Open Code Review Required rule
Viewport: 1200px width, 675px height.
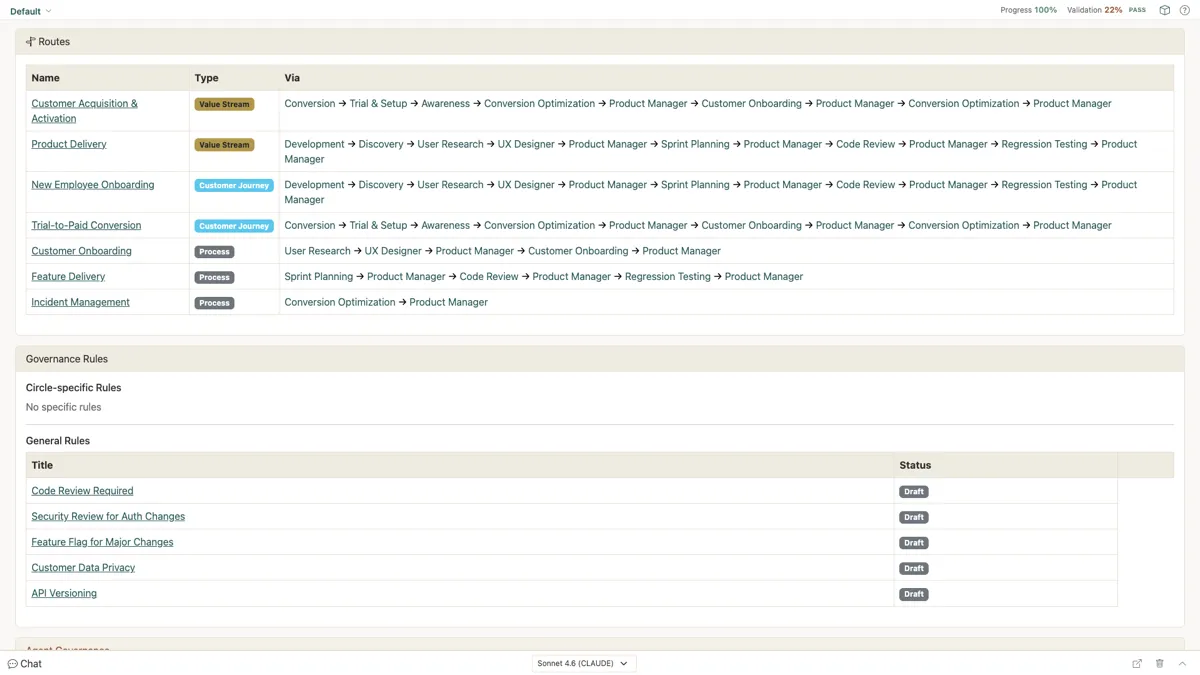pyautogui.click(x=82, y=491)
